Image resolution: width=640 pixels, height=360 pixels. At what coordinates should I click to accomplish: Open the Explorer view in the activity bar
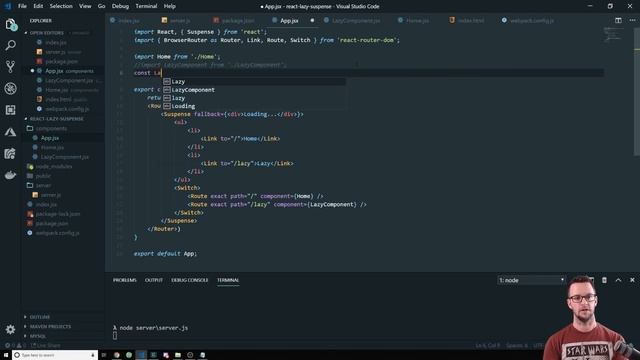[x=10, y=24]
